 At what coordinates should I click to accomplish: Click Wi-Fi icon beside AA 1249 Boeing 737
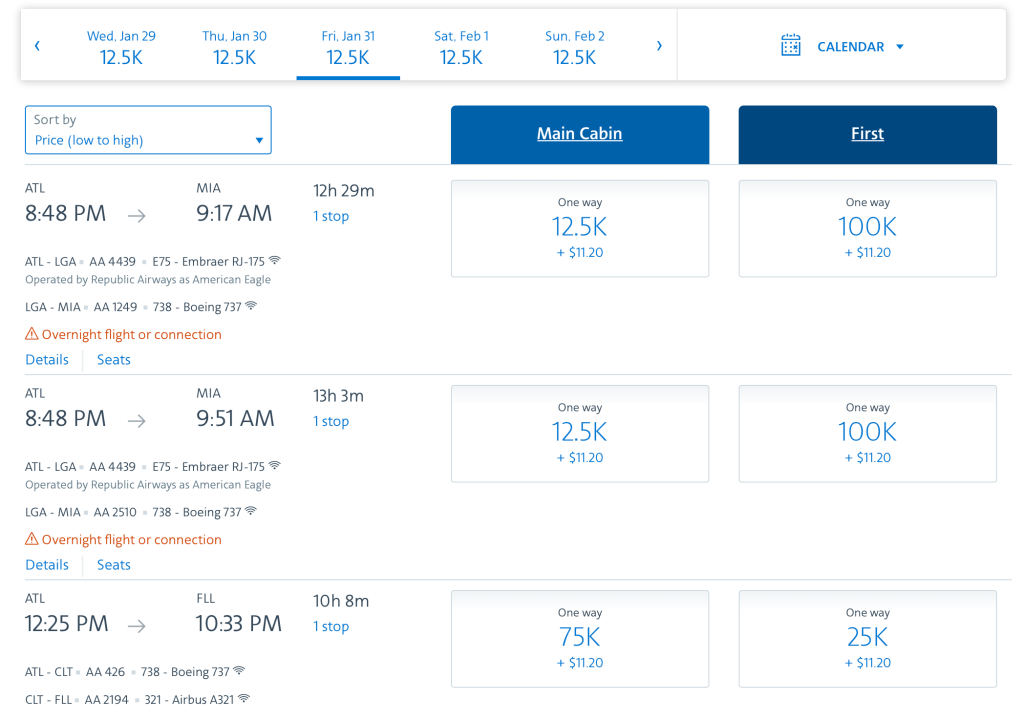point(251,306)
